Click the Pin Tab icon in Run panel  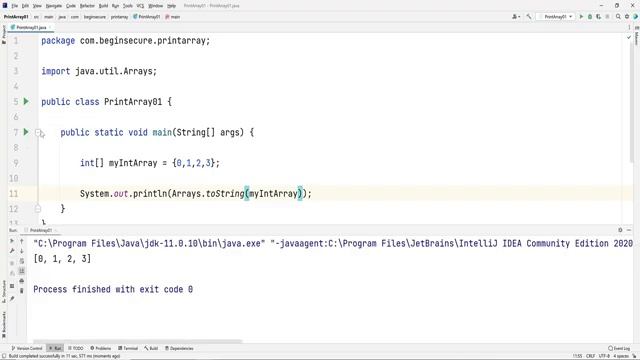12,299
